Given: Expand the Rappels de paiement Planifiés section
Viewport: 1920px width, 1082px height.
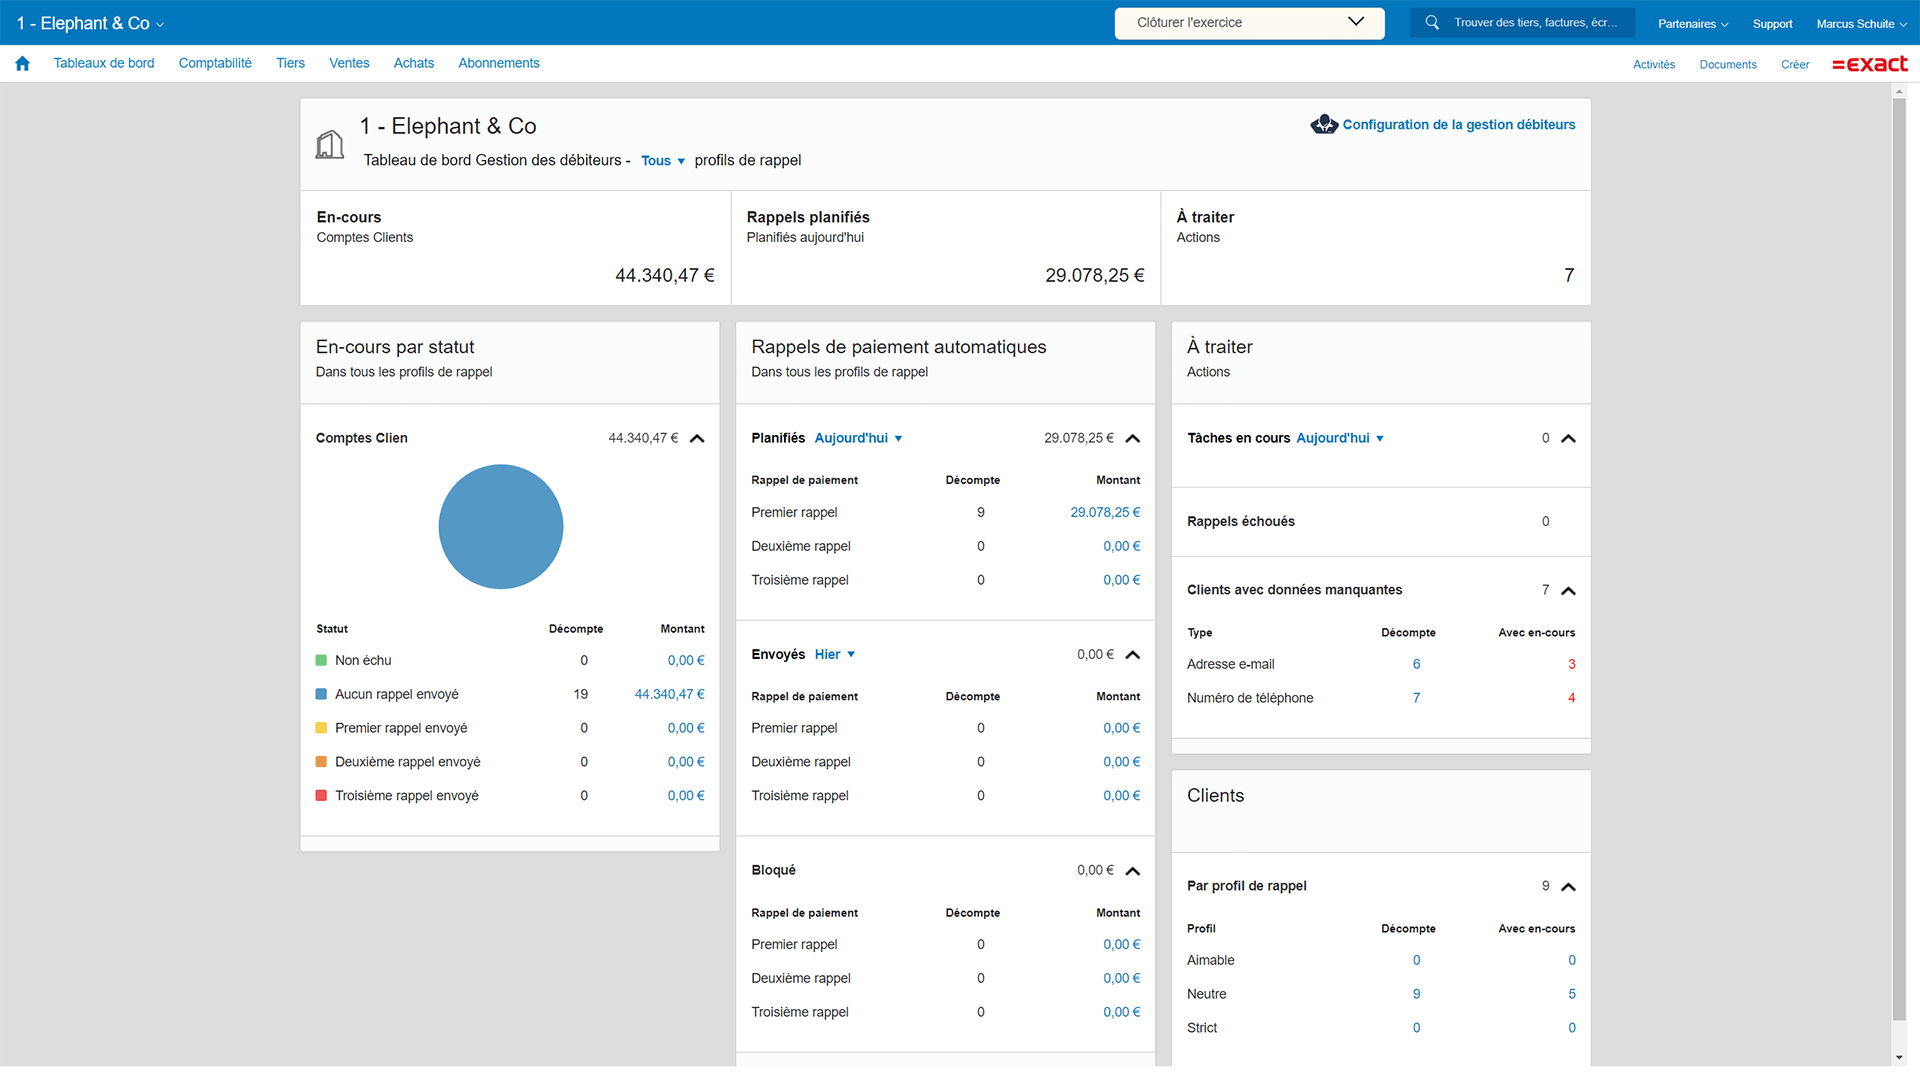Looking at the screenshot, I should pyautogui.click(x=1129, y=438).
